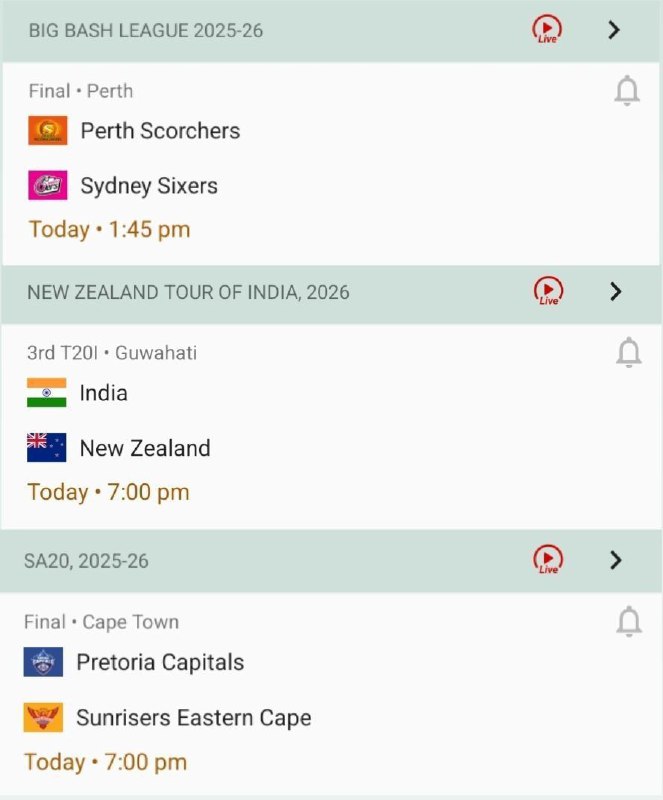Turn on bell alert for SA20 Final
The width and height of the screenshot is (663, 800).
click(x=628, y=622)
